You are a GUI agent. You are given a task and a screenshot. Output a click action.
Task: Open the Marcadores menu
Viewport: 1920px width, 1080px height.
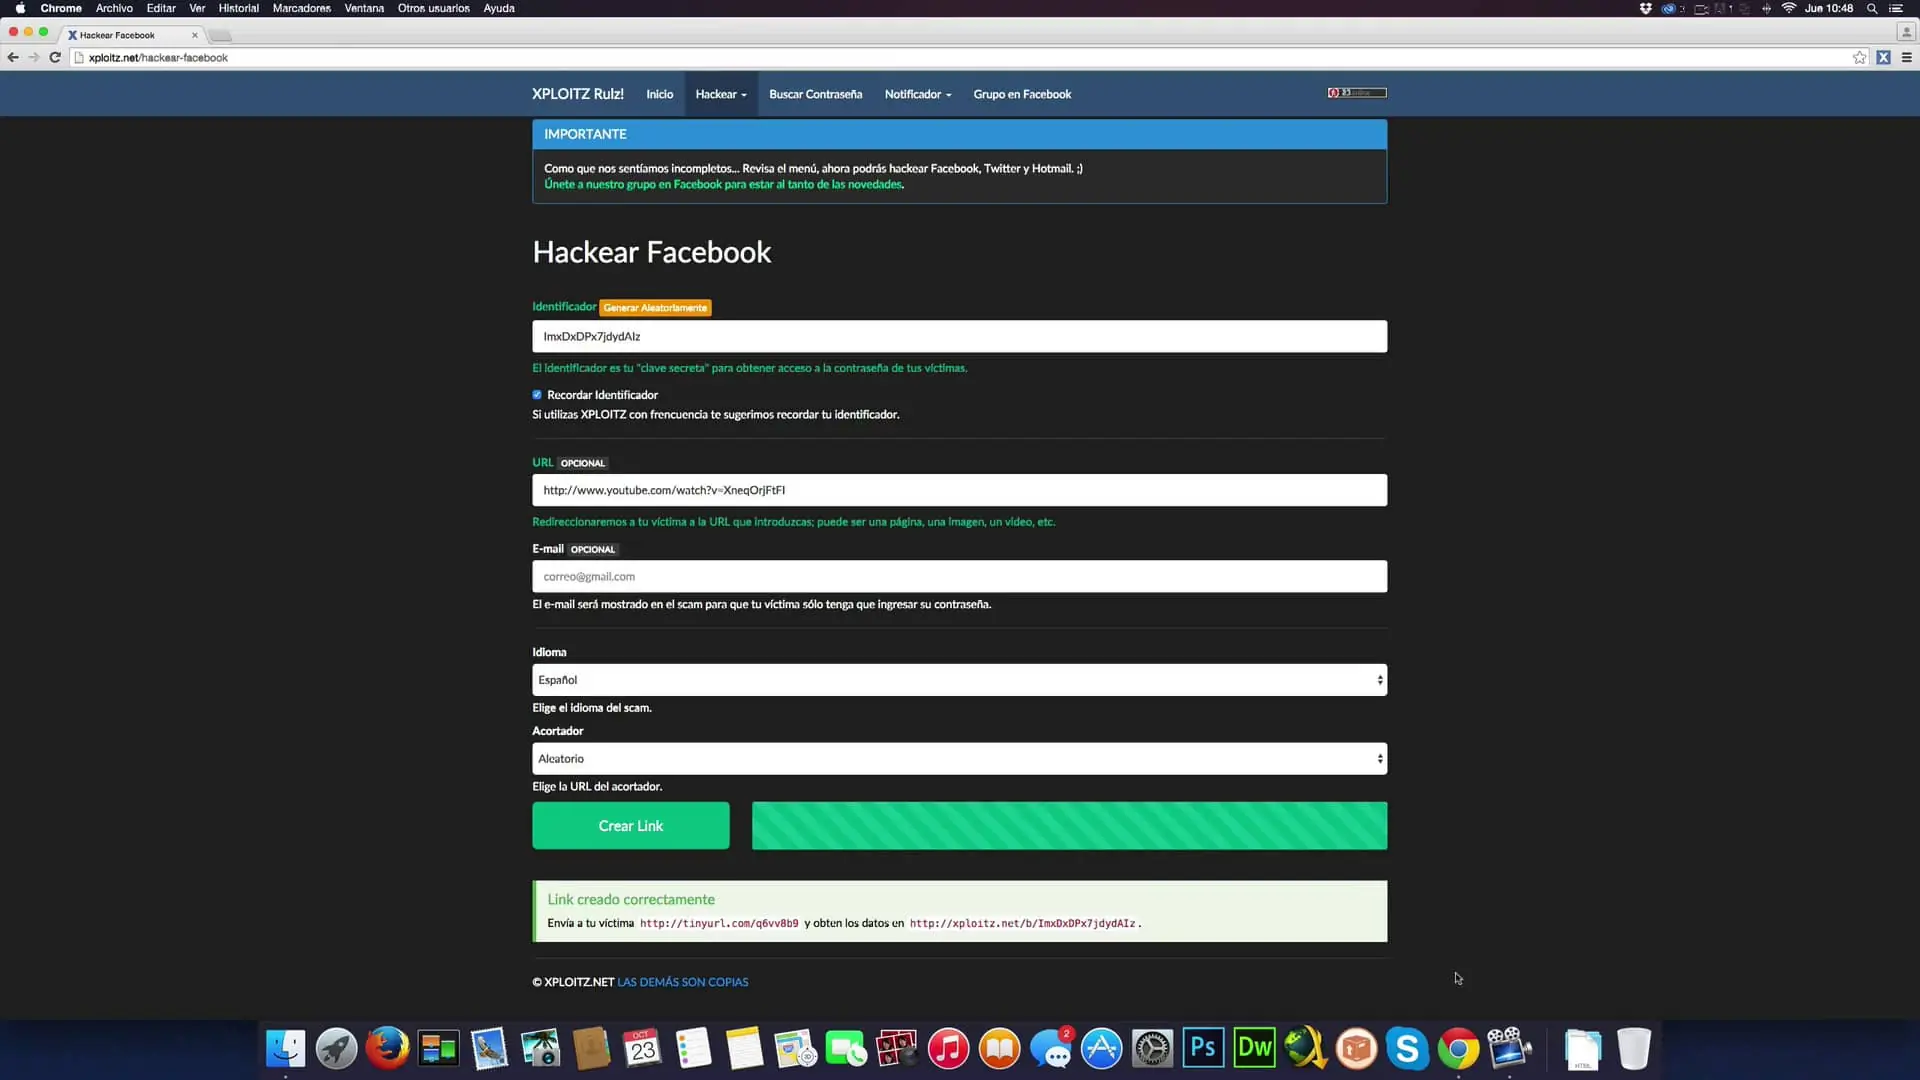click(302, 8)
